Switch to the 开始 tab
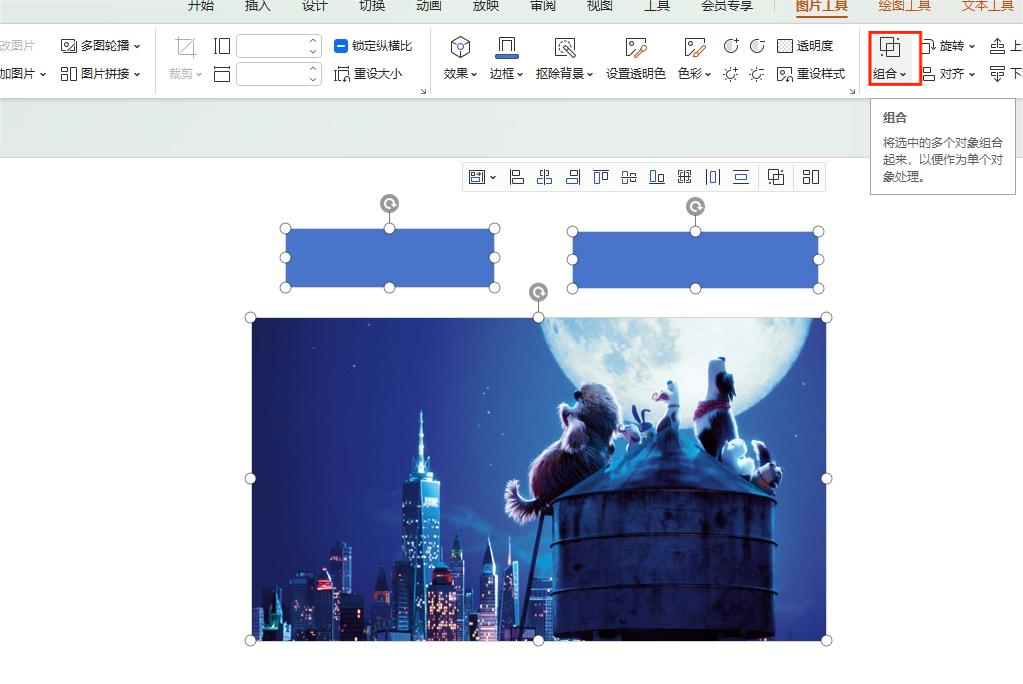Screen dimensions: 1023x684 click(x=200, y=6)
